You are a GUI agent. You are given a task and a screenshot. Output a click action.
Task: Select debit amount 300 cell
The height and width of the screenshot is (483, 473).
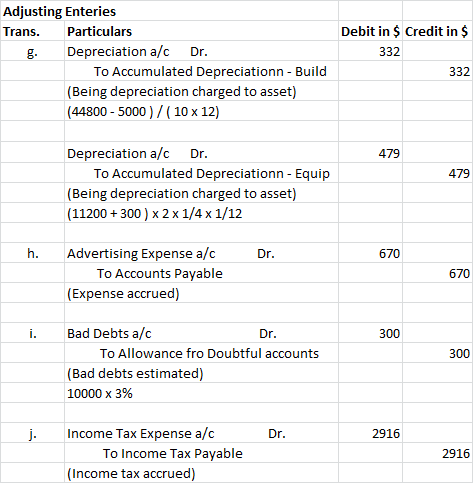(x=370, y=333)
